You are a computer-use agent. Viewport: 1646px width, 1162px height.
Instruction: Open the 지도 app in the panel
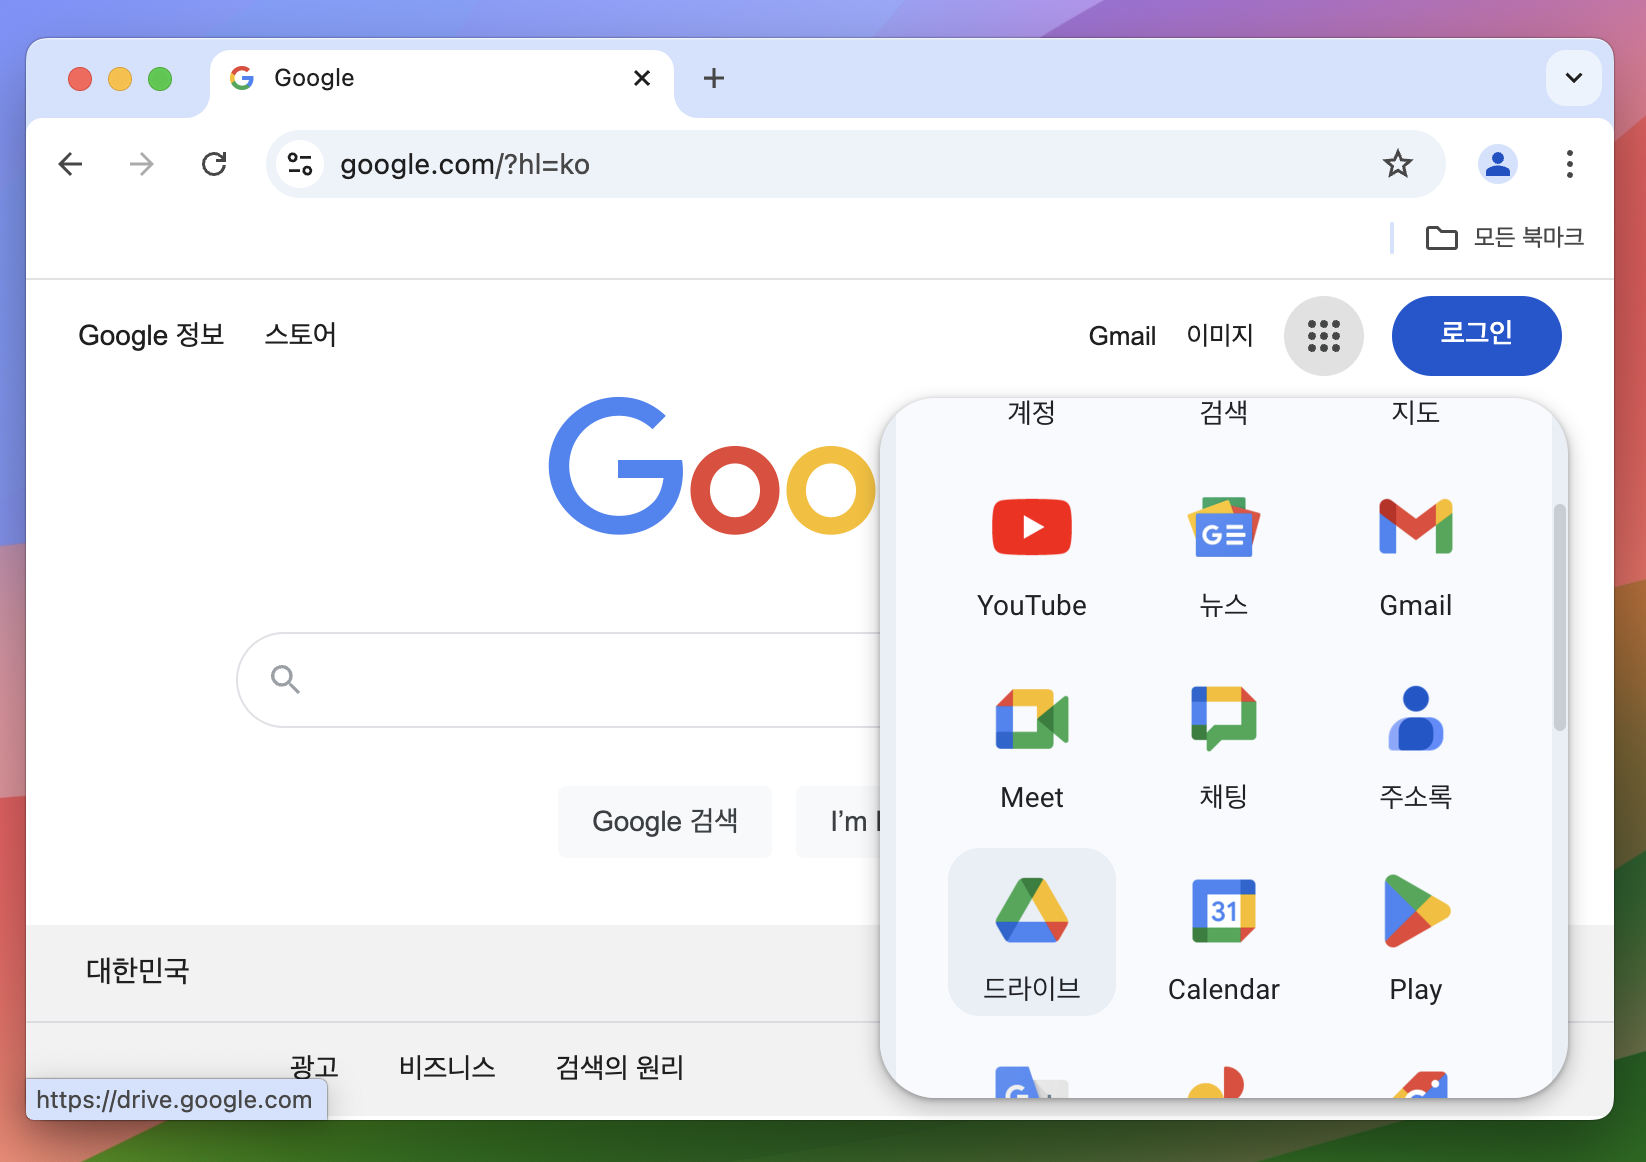click(x=1415, y=412)
